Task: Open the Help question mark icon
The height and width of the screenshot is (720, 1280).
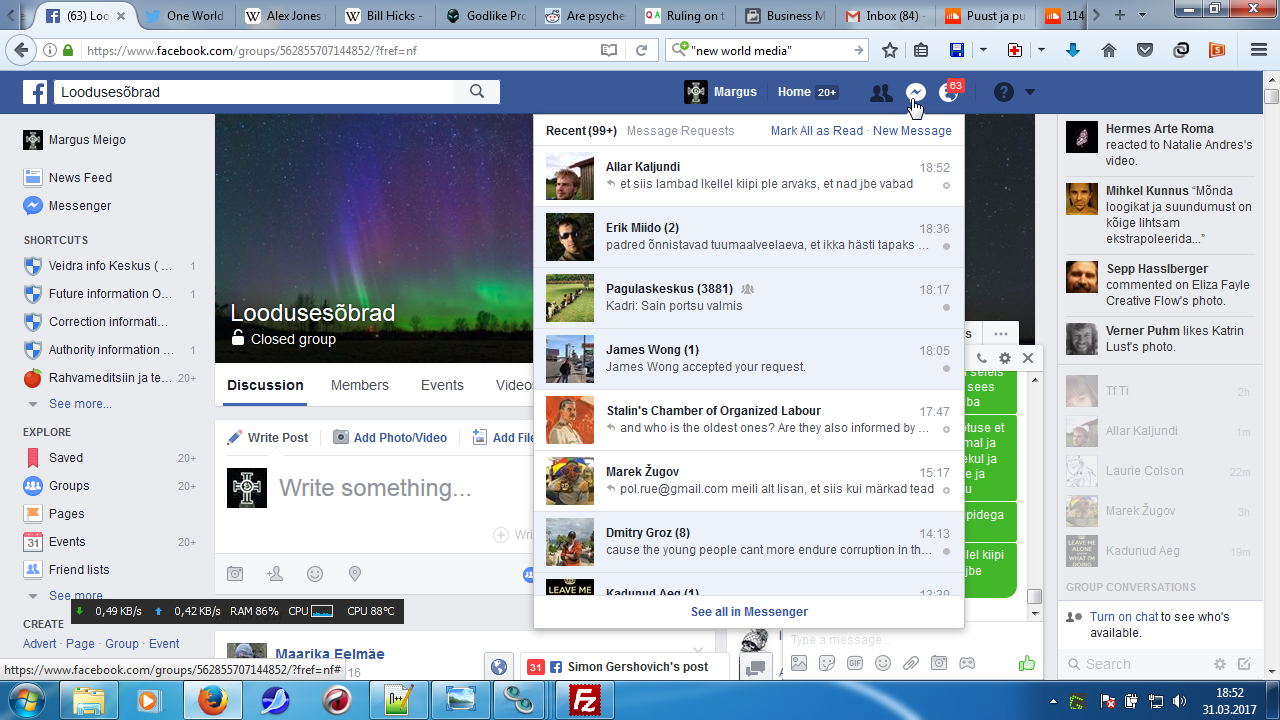Action: point(1004,92)
